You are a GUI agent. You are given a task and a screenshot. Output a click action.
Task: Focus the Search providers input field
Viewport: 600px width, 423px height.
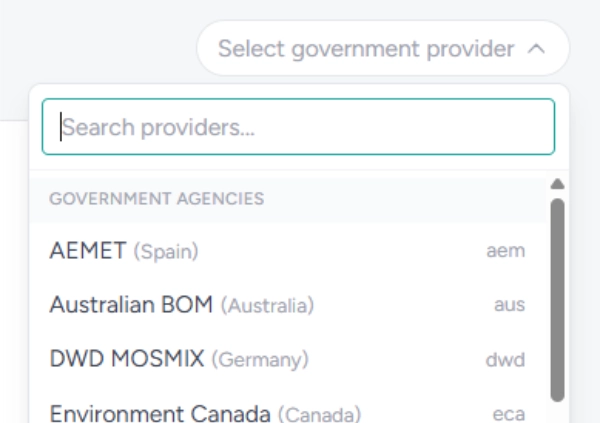click(298, 127)
